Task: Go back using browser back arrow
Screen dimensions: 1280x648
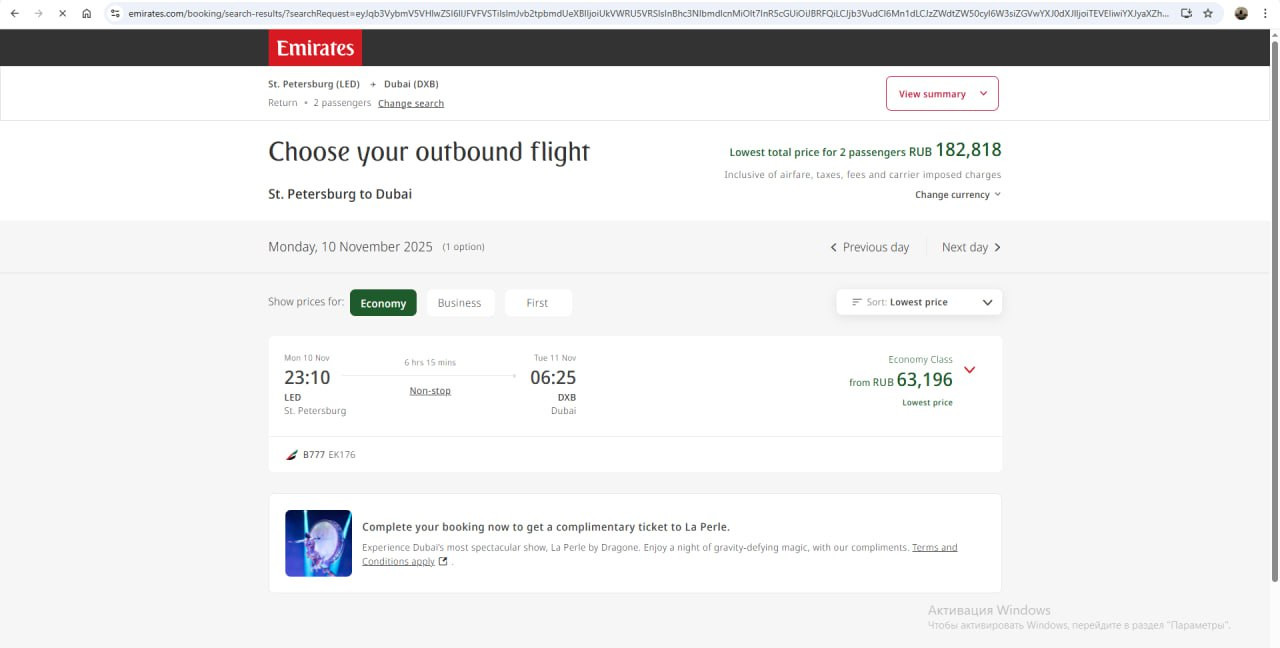Action: pyautogui.click(x=14, y=14)
